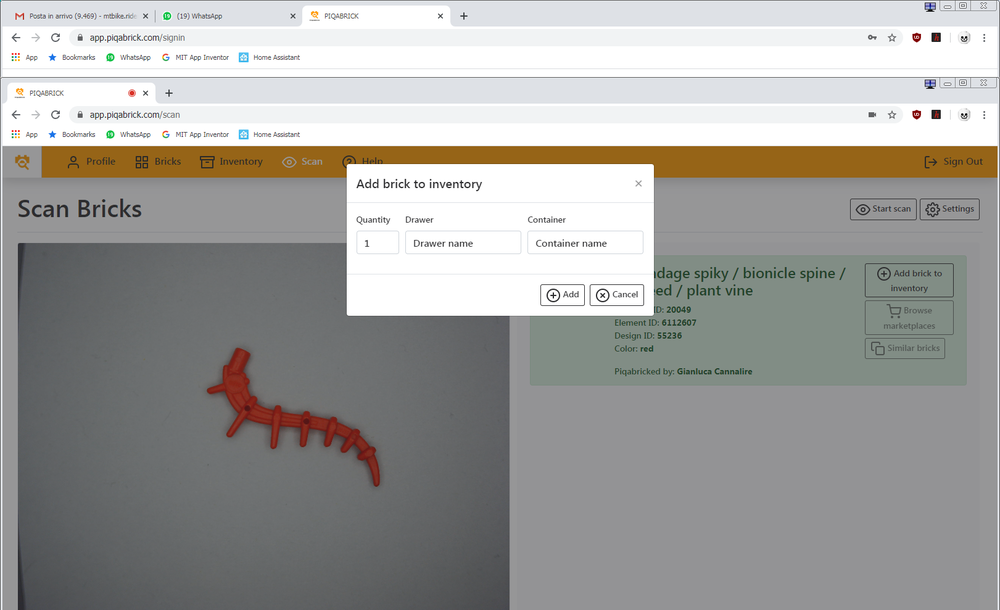Open the Inventory menu item
The image size is (1000, 610).
click(x=231, y=162)
